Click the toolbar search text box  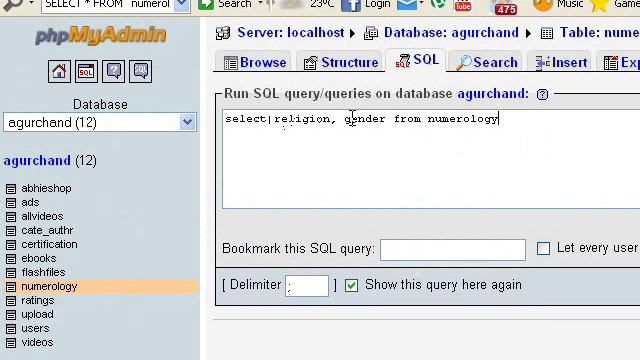(x=108, y=5)
